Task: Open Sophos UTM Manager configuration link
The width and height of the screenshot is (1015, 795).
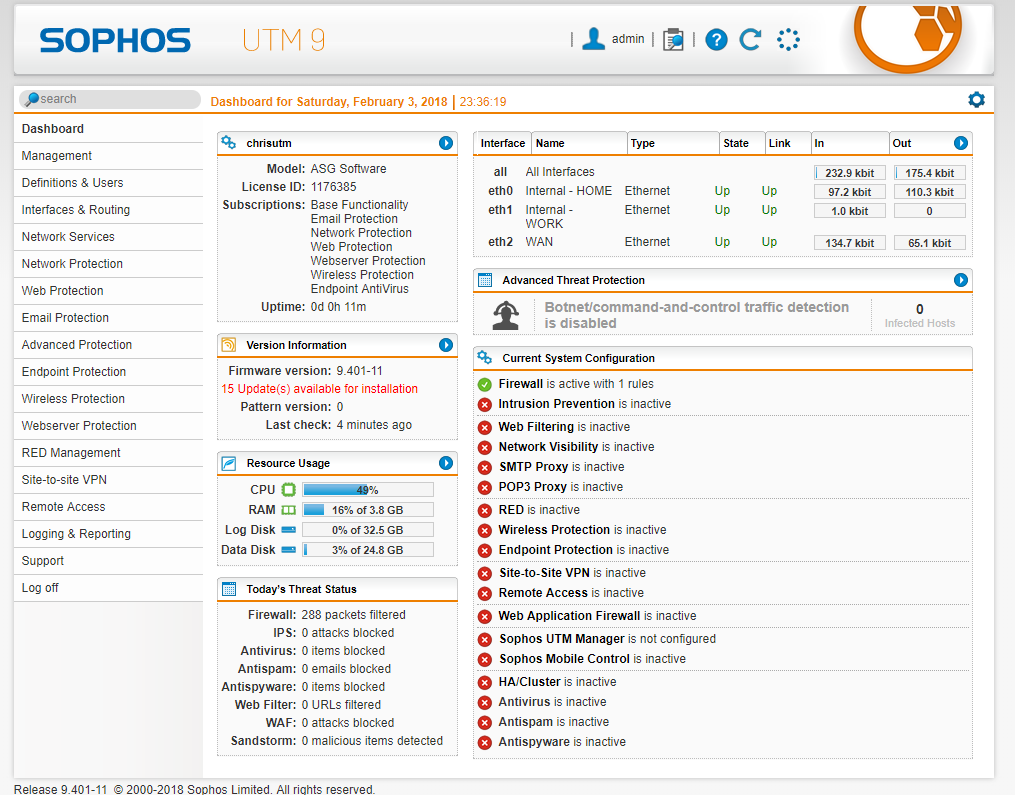Action: tap(607, 639)
